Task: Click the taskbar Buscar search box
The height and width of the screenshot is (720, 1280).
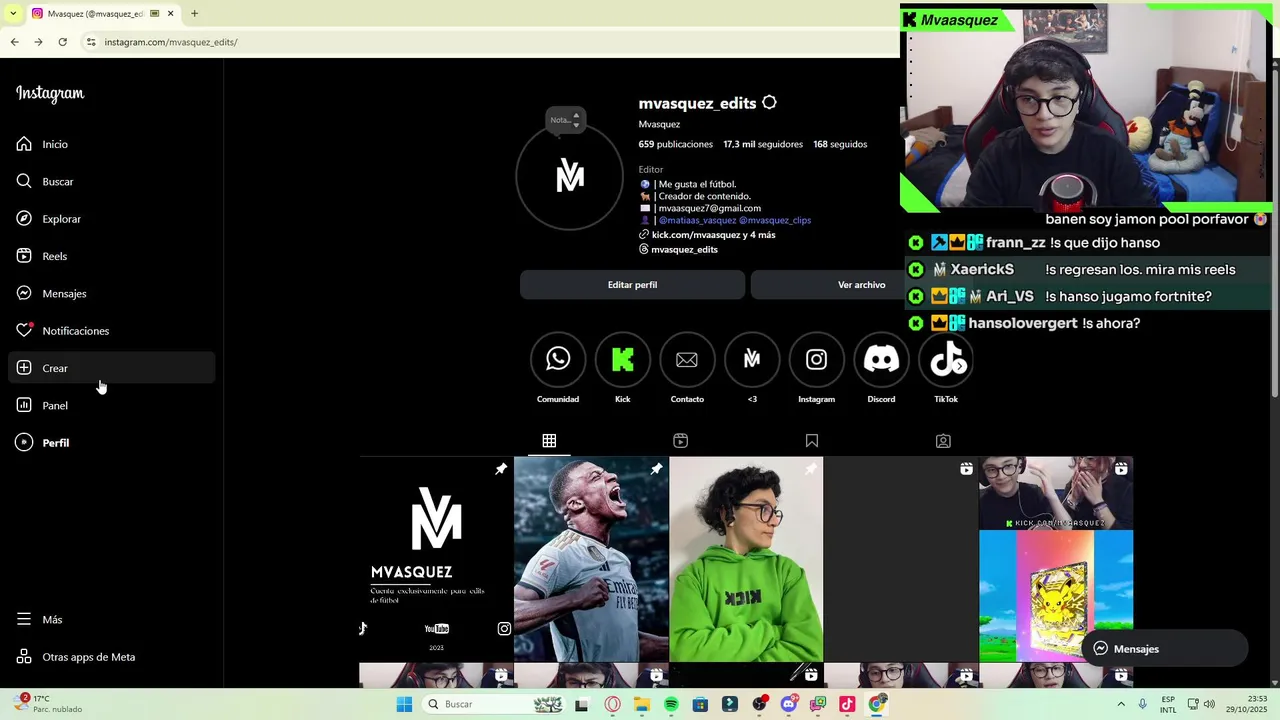Action: point(493,704)
